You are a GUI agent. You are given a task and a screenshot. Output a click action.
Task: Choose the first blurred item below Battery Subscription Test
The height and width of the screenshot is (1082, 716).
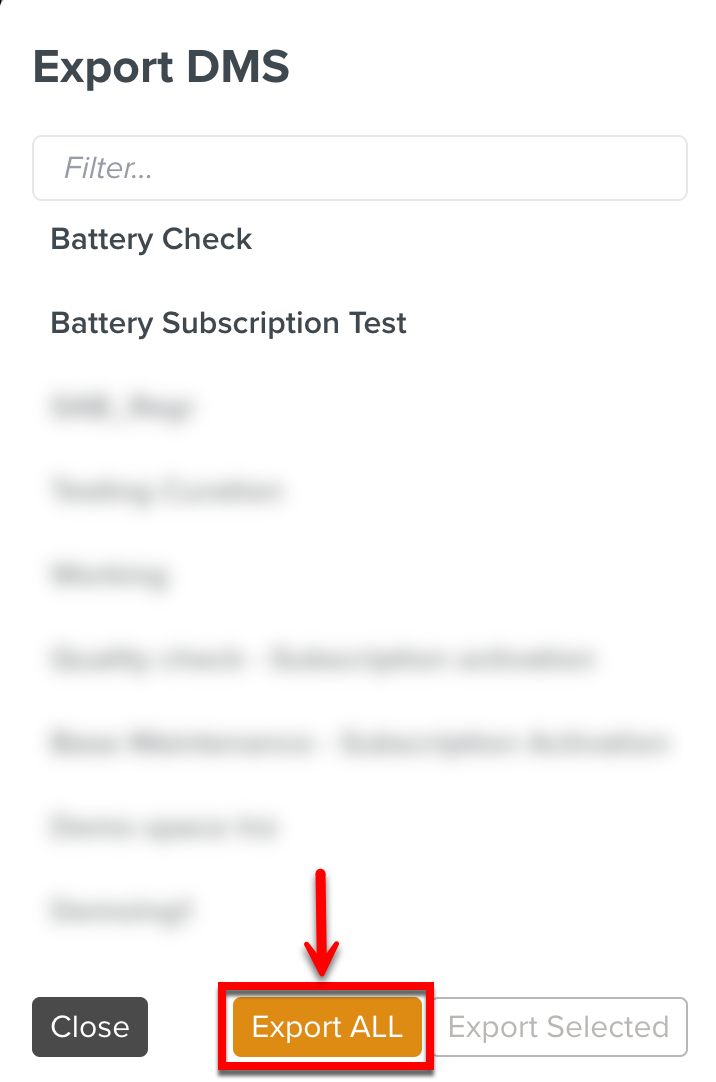tap(121, 408)
